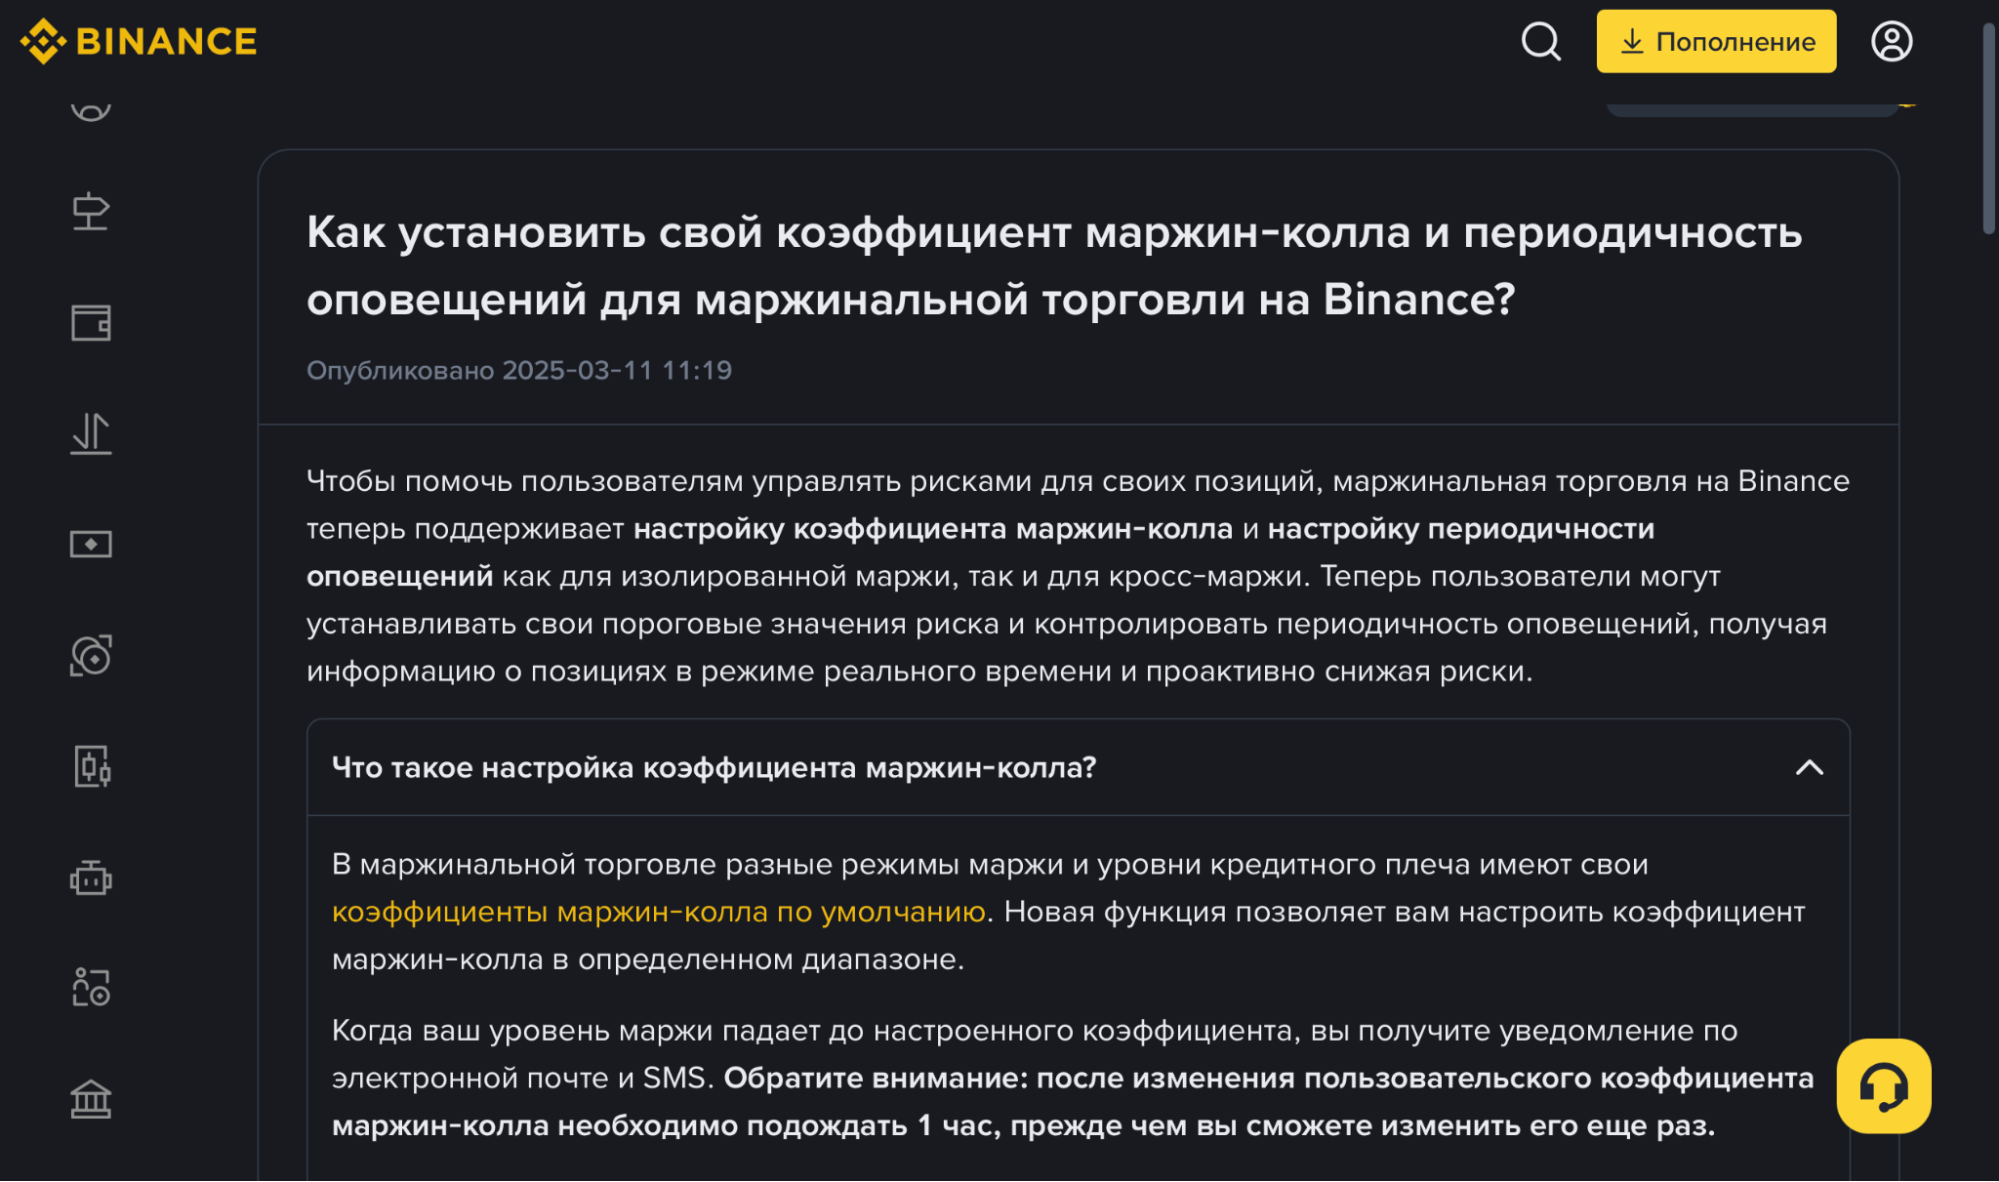Click the download arrow inside Пополнение button

point(1634,41)
